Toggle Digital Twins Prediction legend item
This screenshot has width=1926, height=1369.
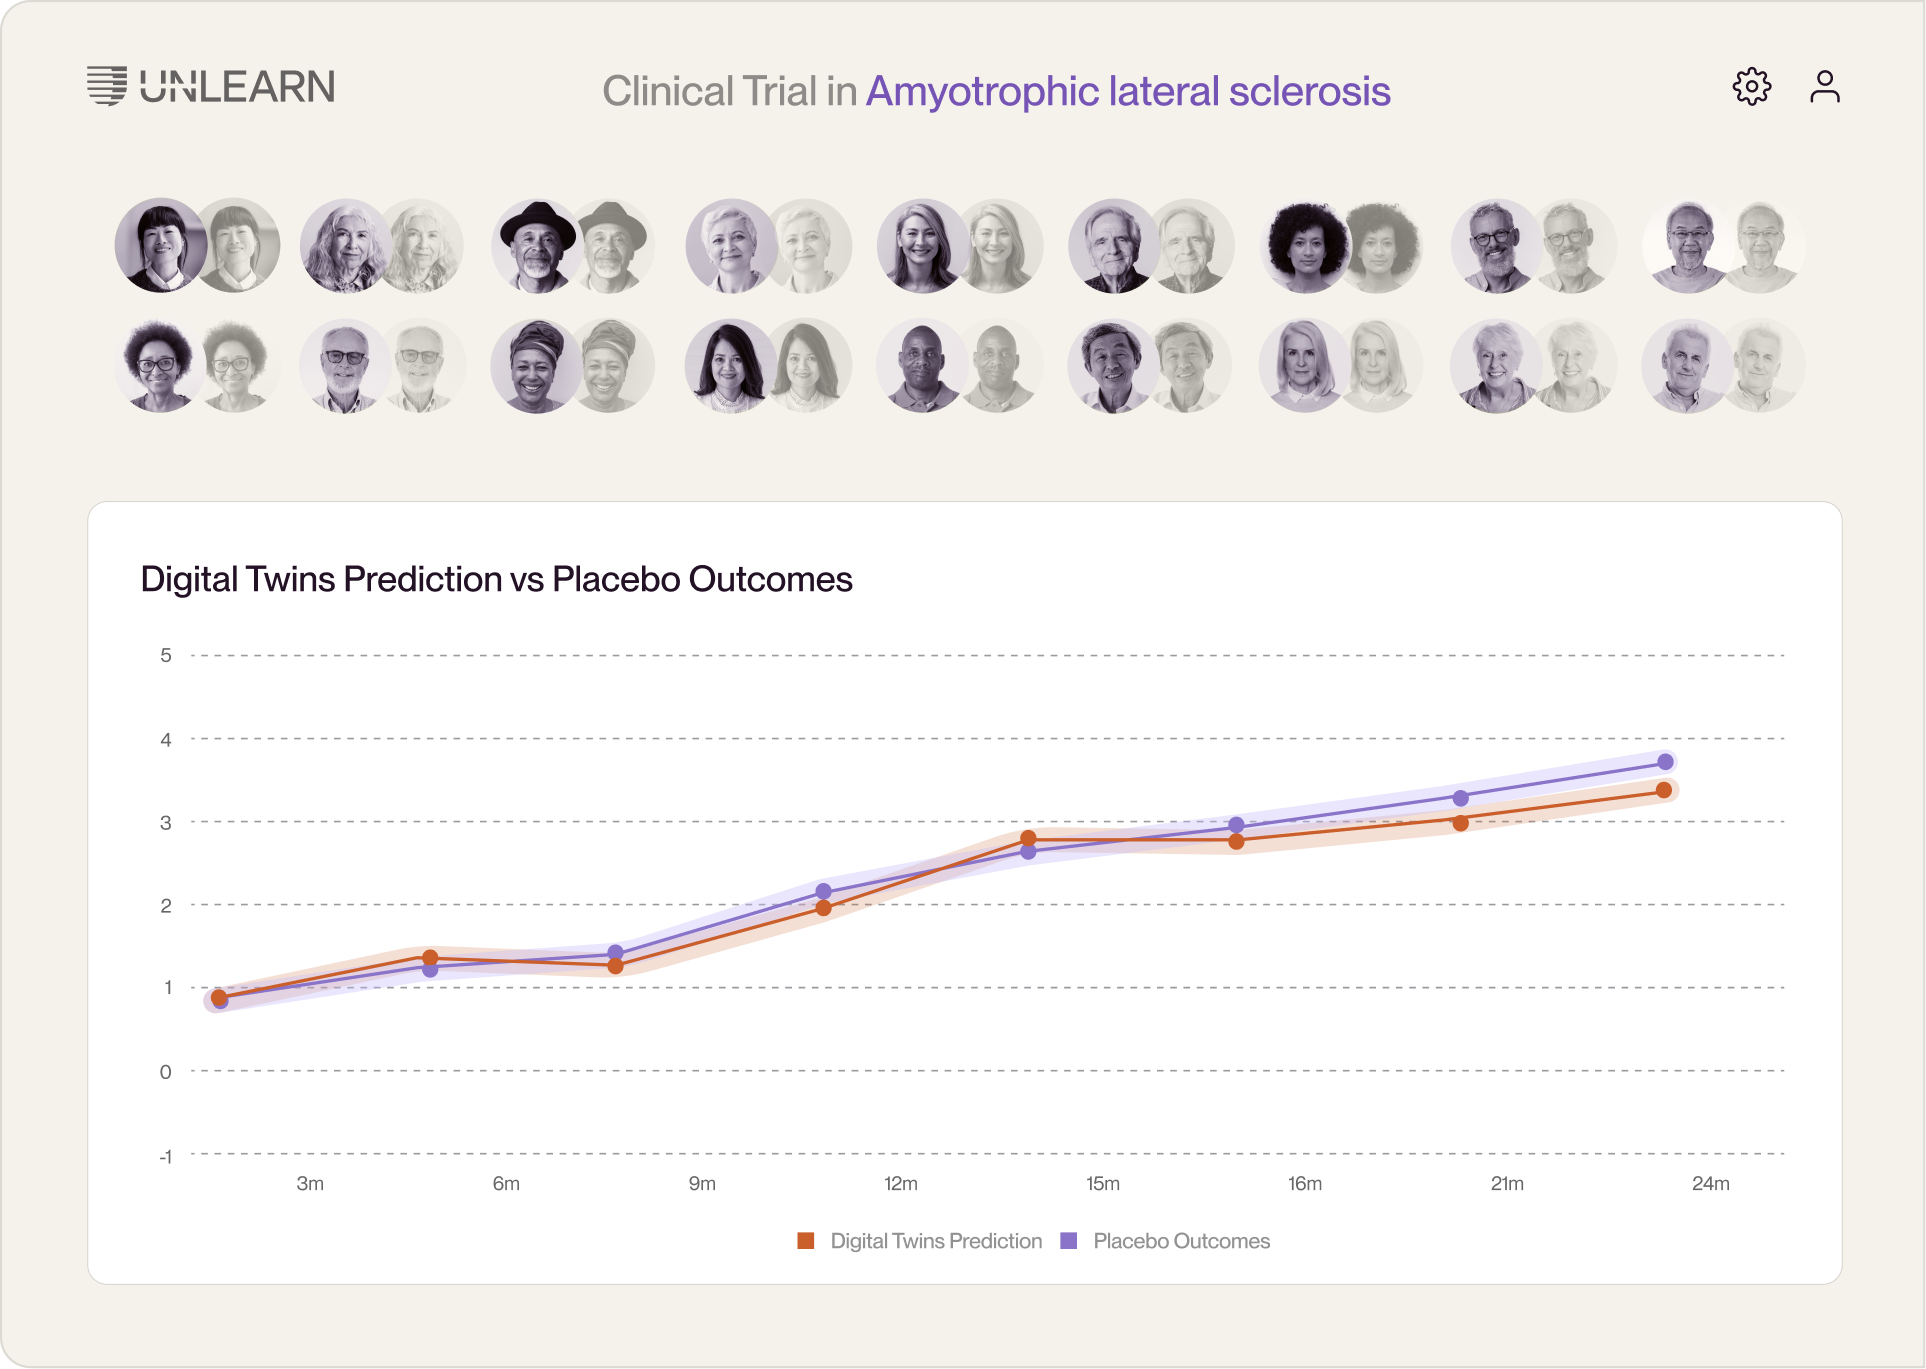919,1241
